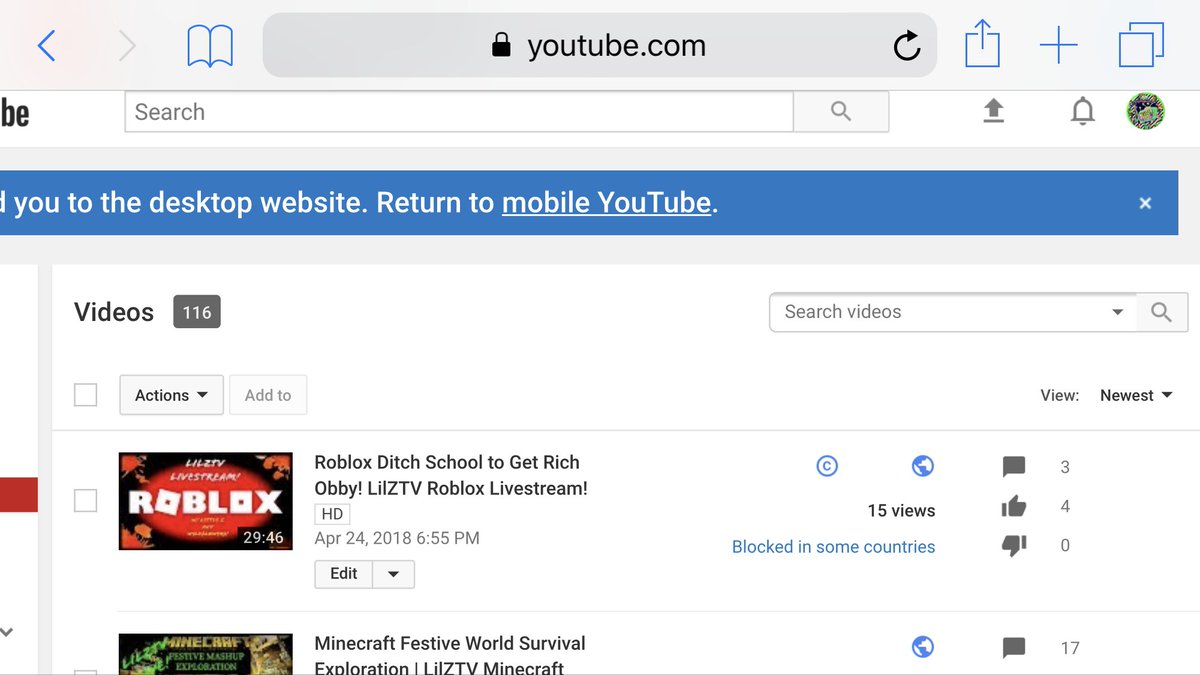
Task: Click public globe icon on Roblox video
Action: 923,466
